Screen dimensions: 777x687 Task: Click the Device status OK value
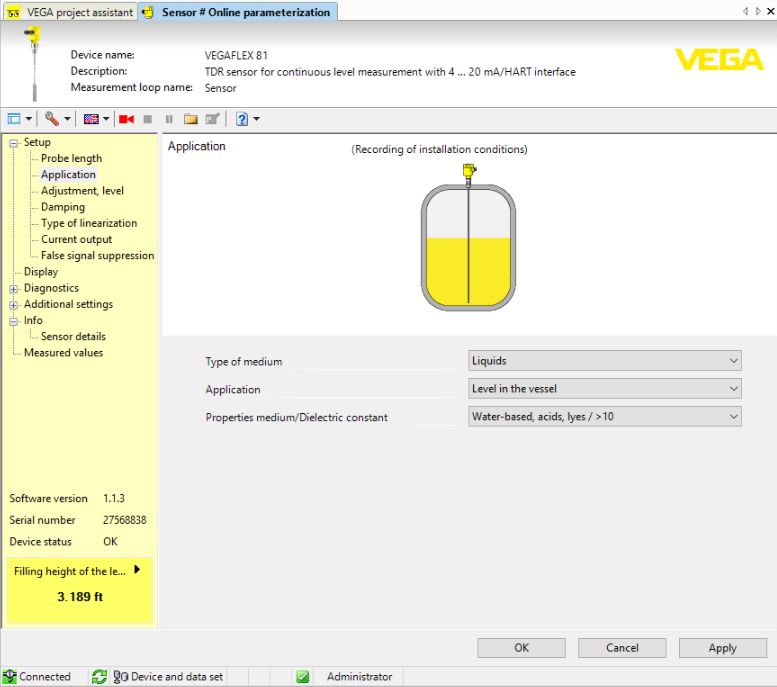[111, 542]
